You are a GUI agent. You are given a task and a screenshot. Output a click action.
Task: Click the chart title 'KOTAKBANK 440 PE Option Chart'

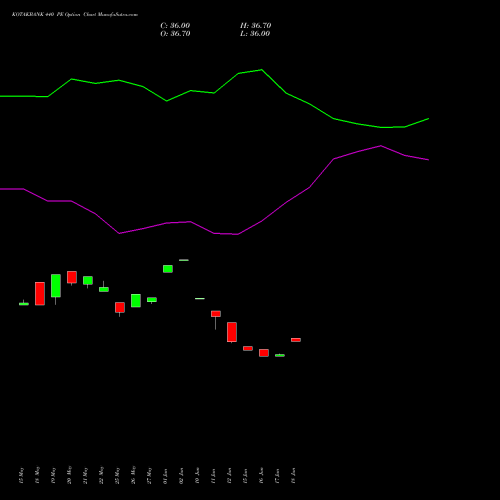pyautogui.click(x=54, y=15)
